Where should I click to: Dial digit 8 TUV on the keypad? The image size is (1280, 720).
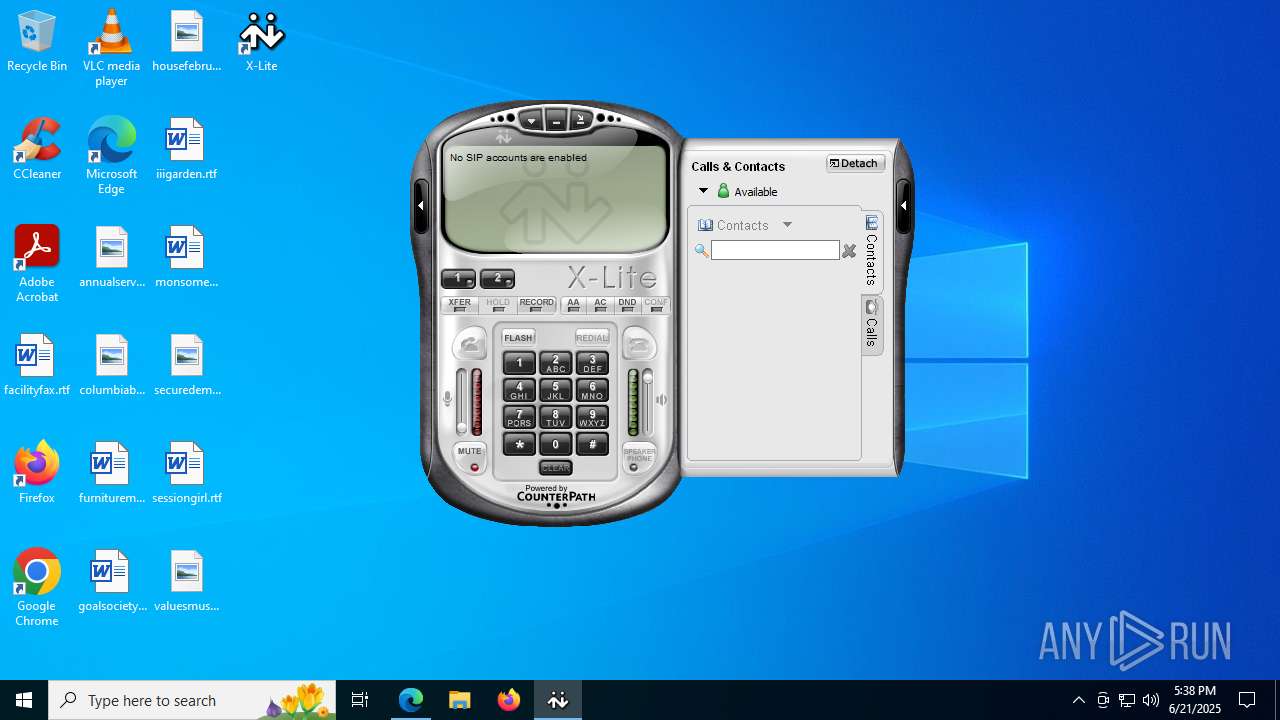[x=556, y=417]
